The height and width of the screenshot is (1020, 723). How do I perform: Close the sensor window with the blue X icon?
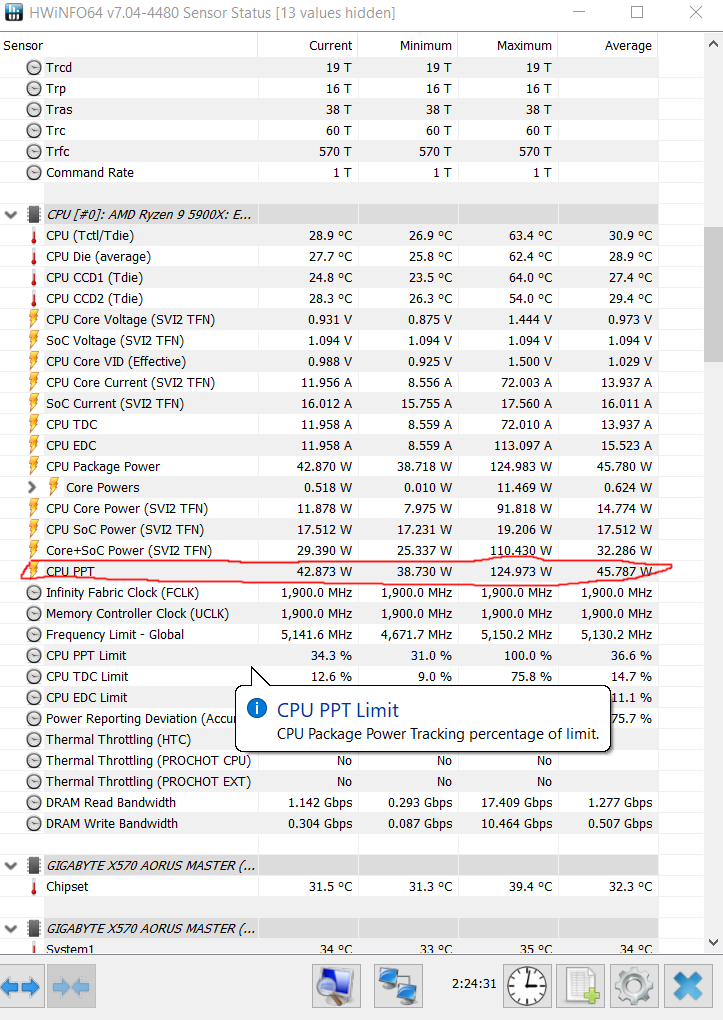point(688,986)
